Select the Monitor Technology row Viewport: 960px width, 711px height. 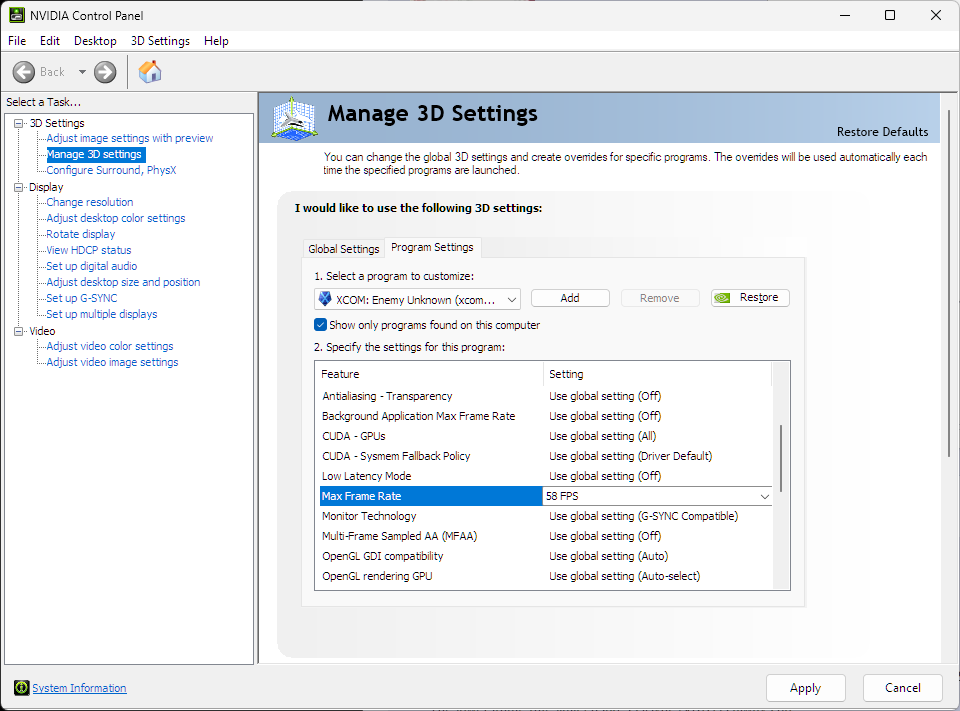point(546,516)
